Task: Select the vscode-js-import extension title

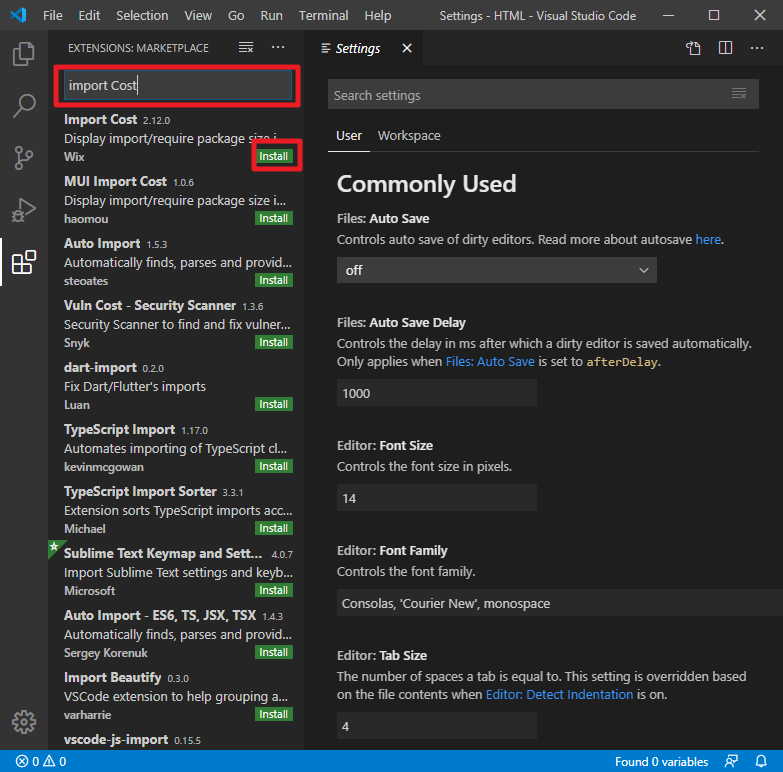Action: (116, 740)
